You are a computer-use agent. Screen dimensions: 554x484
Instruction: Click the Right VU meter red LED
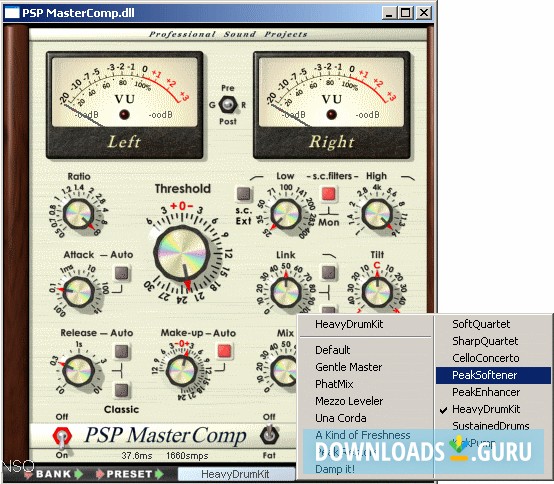[331, 114]
